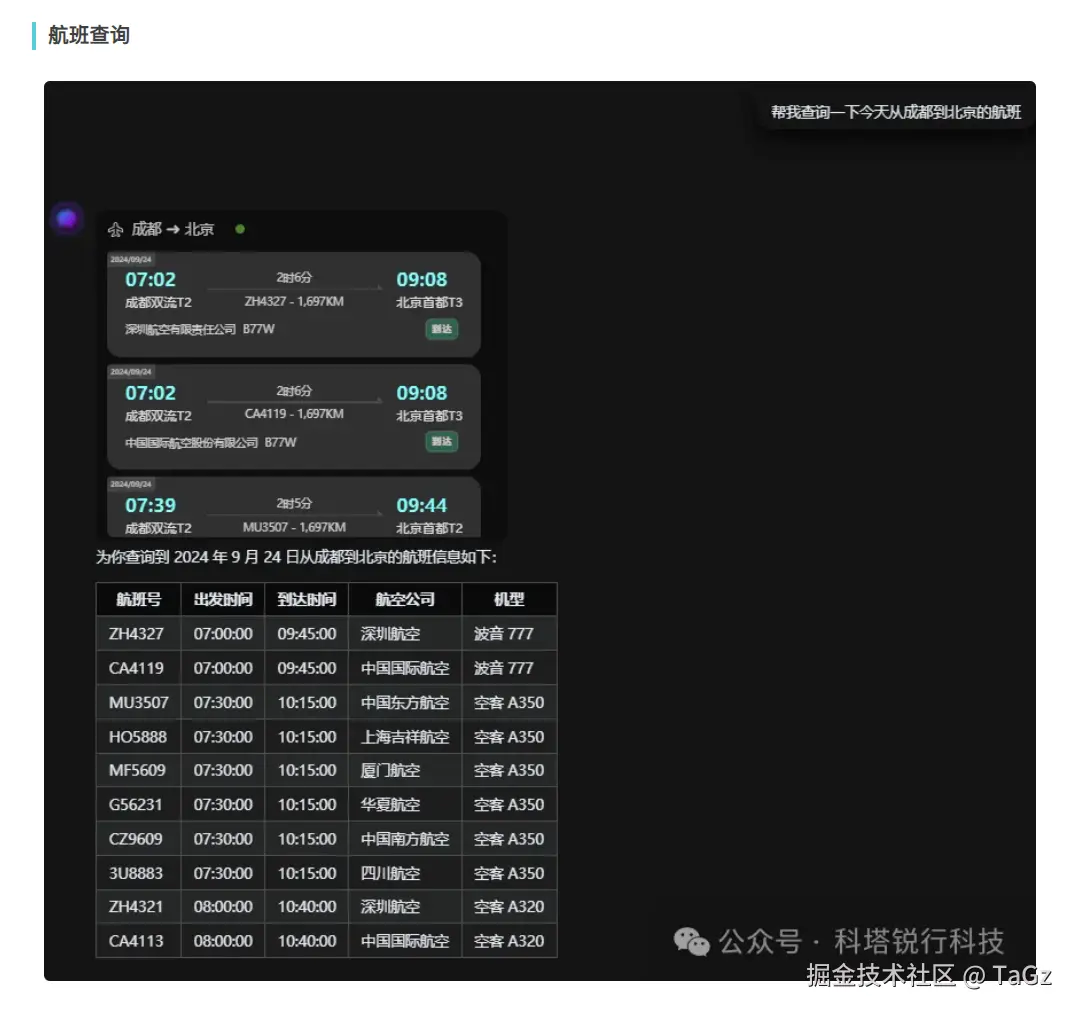Screen dimensions: 1078x1016
Task: Click the 机型 column header
Action: point(509,599)
